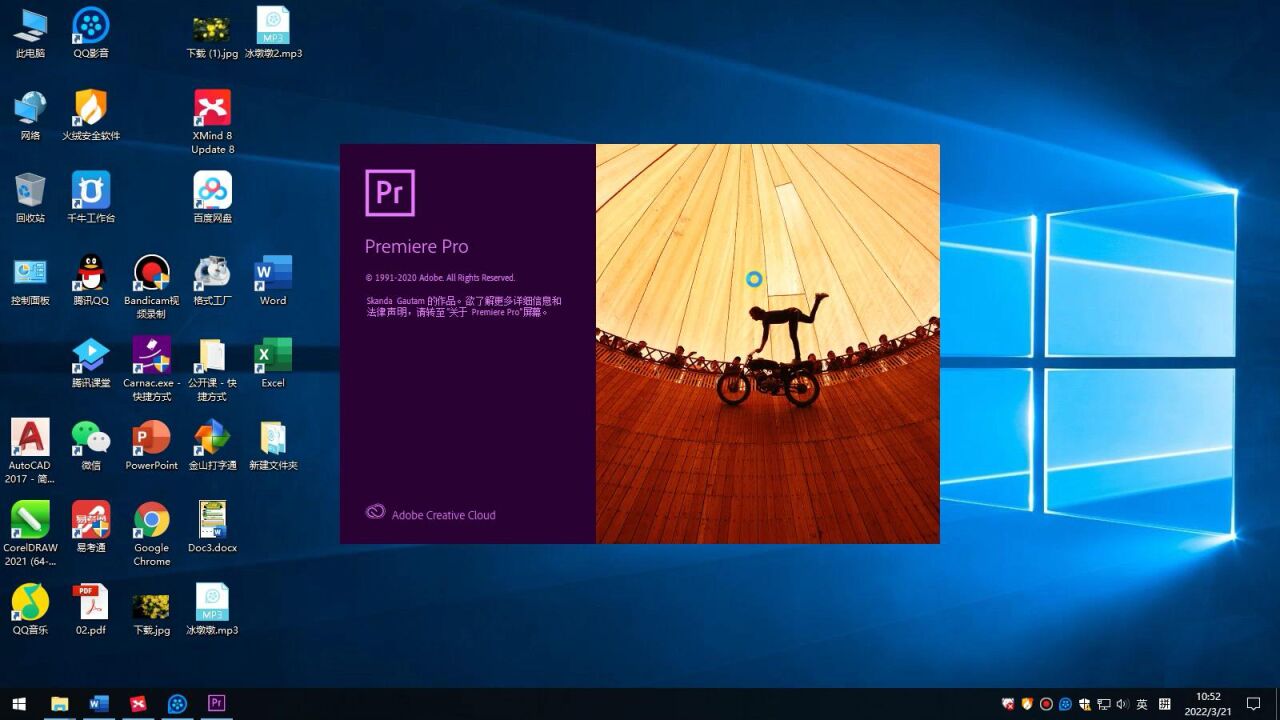Open the 控制面板 desktop icon
The image size is (1280, 720).
tap(30, 279)
